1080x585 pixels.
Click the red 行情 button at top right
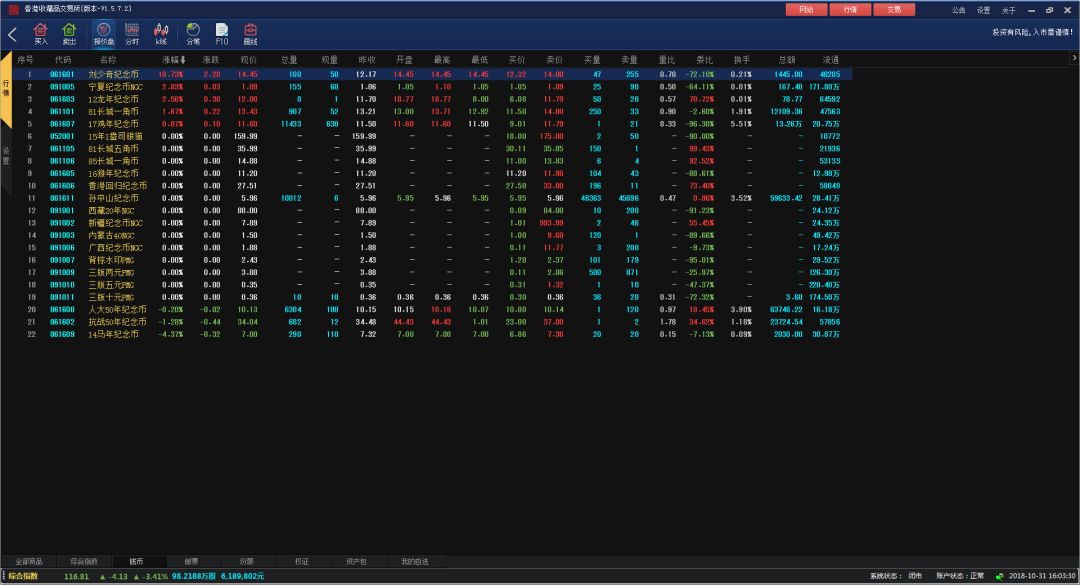point(850,10)
